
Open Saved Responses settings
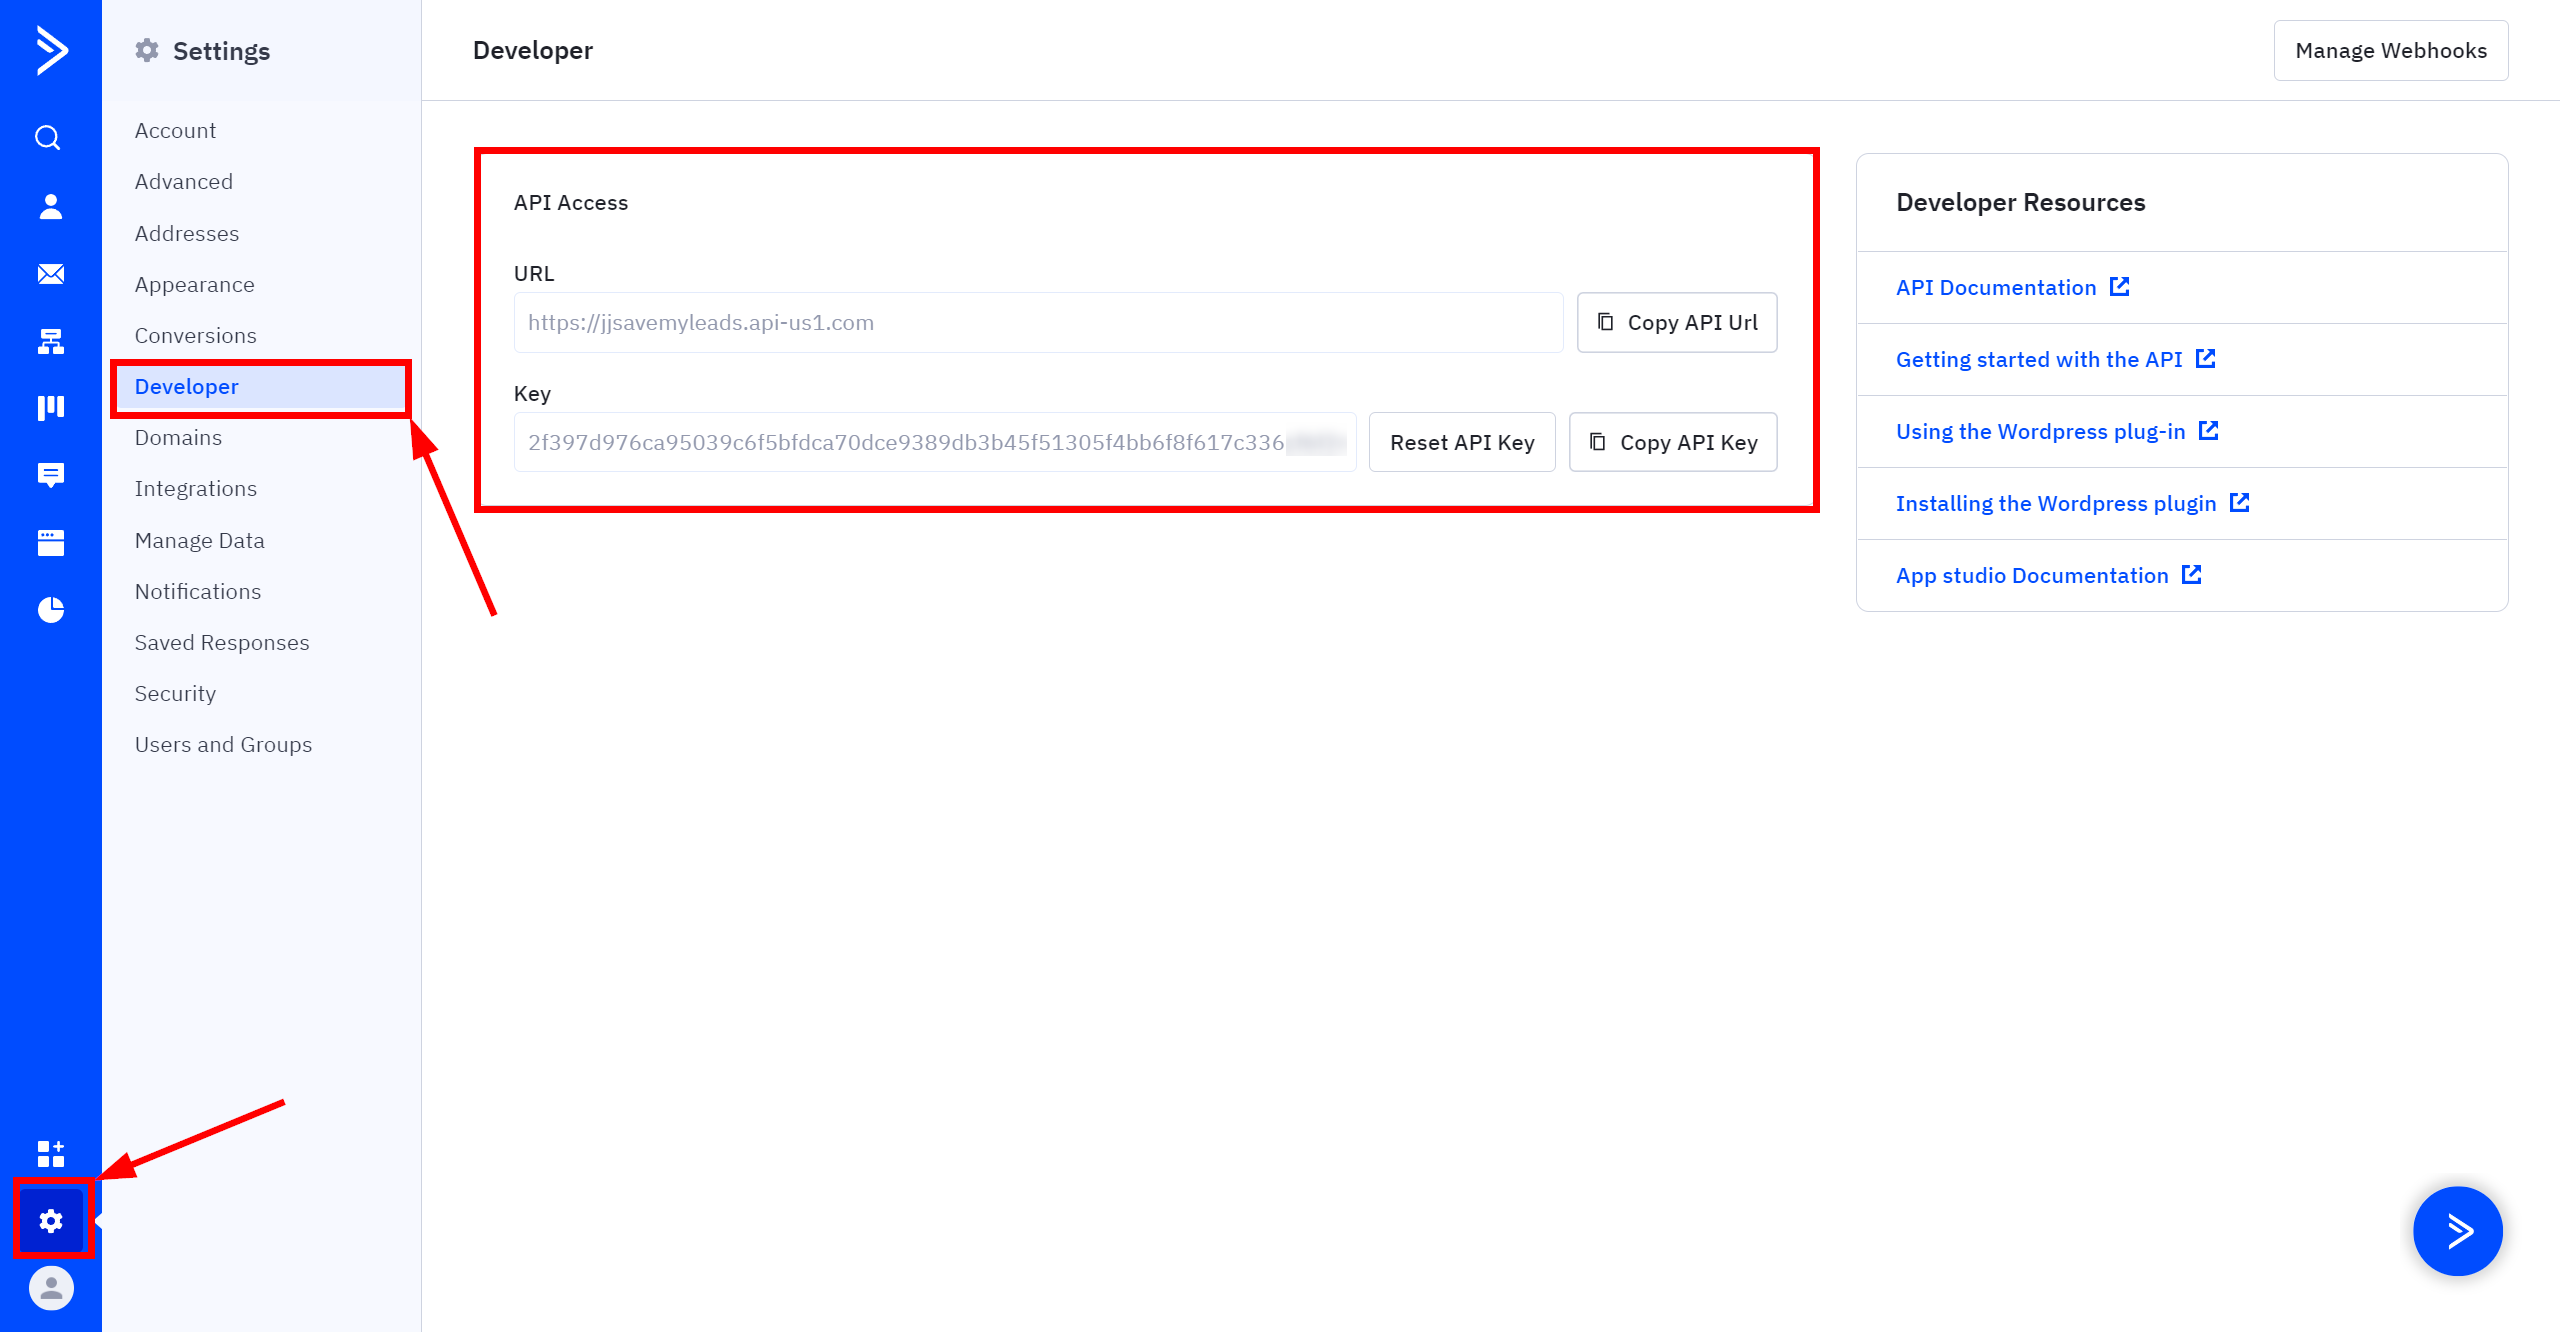click(x=222, y=643)
